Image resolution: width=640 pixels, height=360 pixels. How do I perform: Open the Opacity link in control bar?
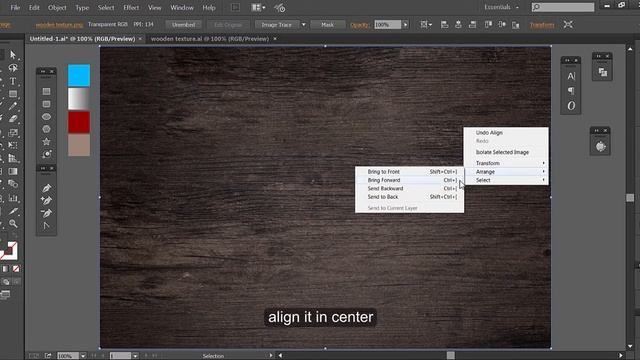coord(359,25)
